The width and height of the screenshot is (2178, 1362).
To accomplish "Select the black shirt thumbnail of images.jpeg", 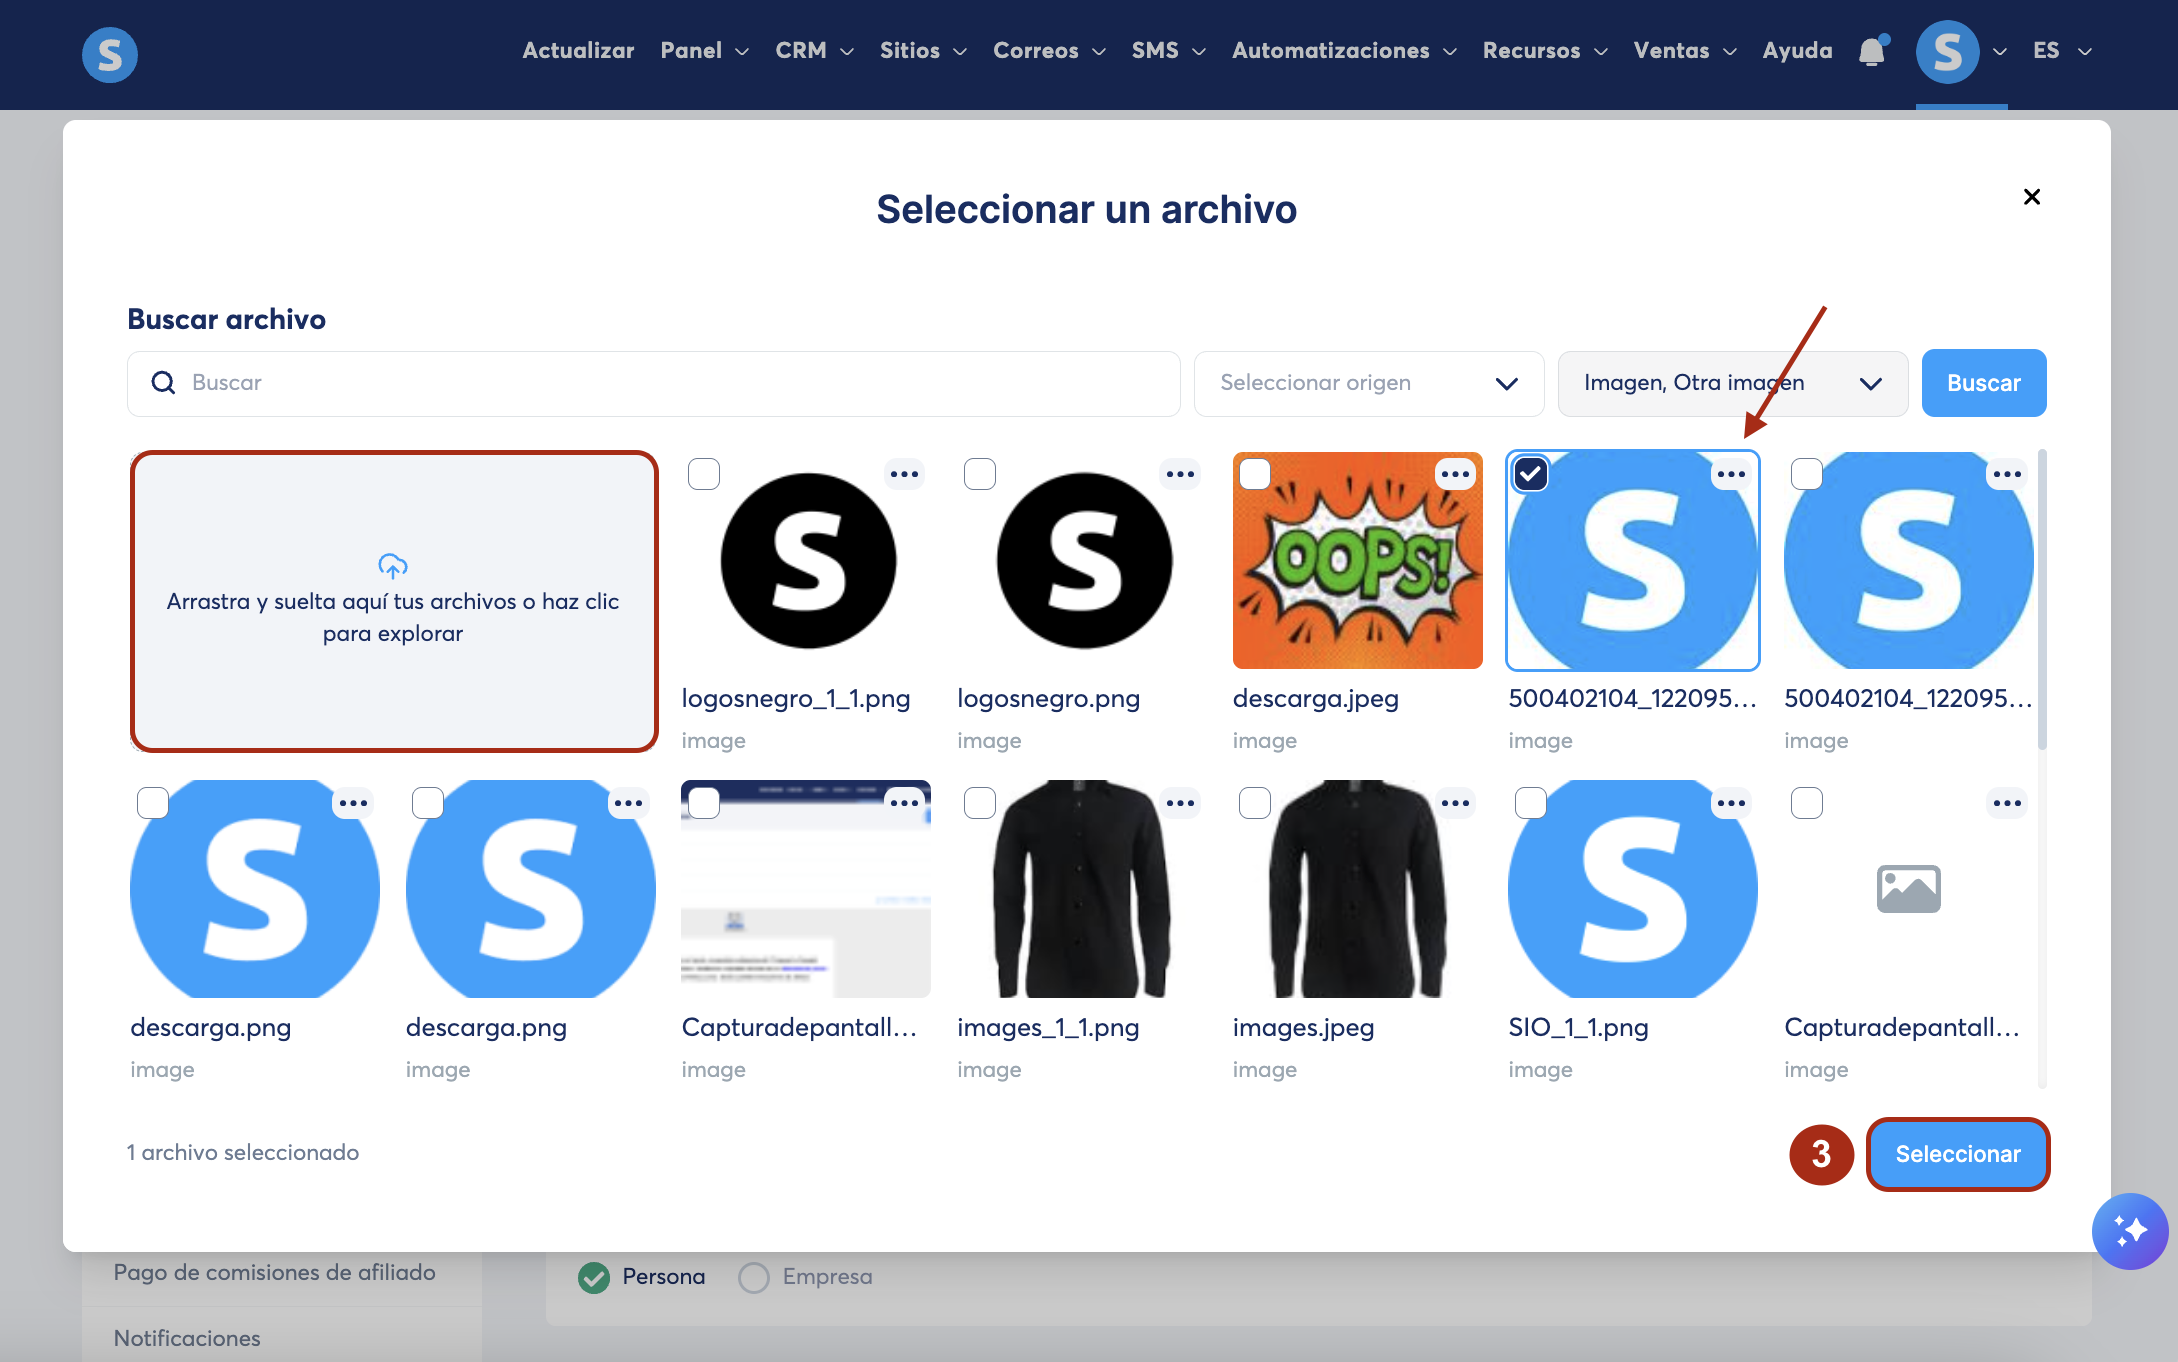I will click(1358, 889).
